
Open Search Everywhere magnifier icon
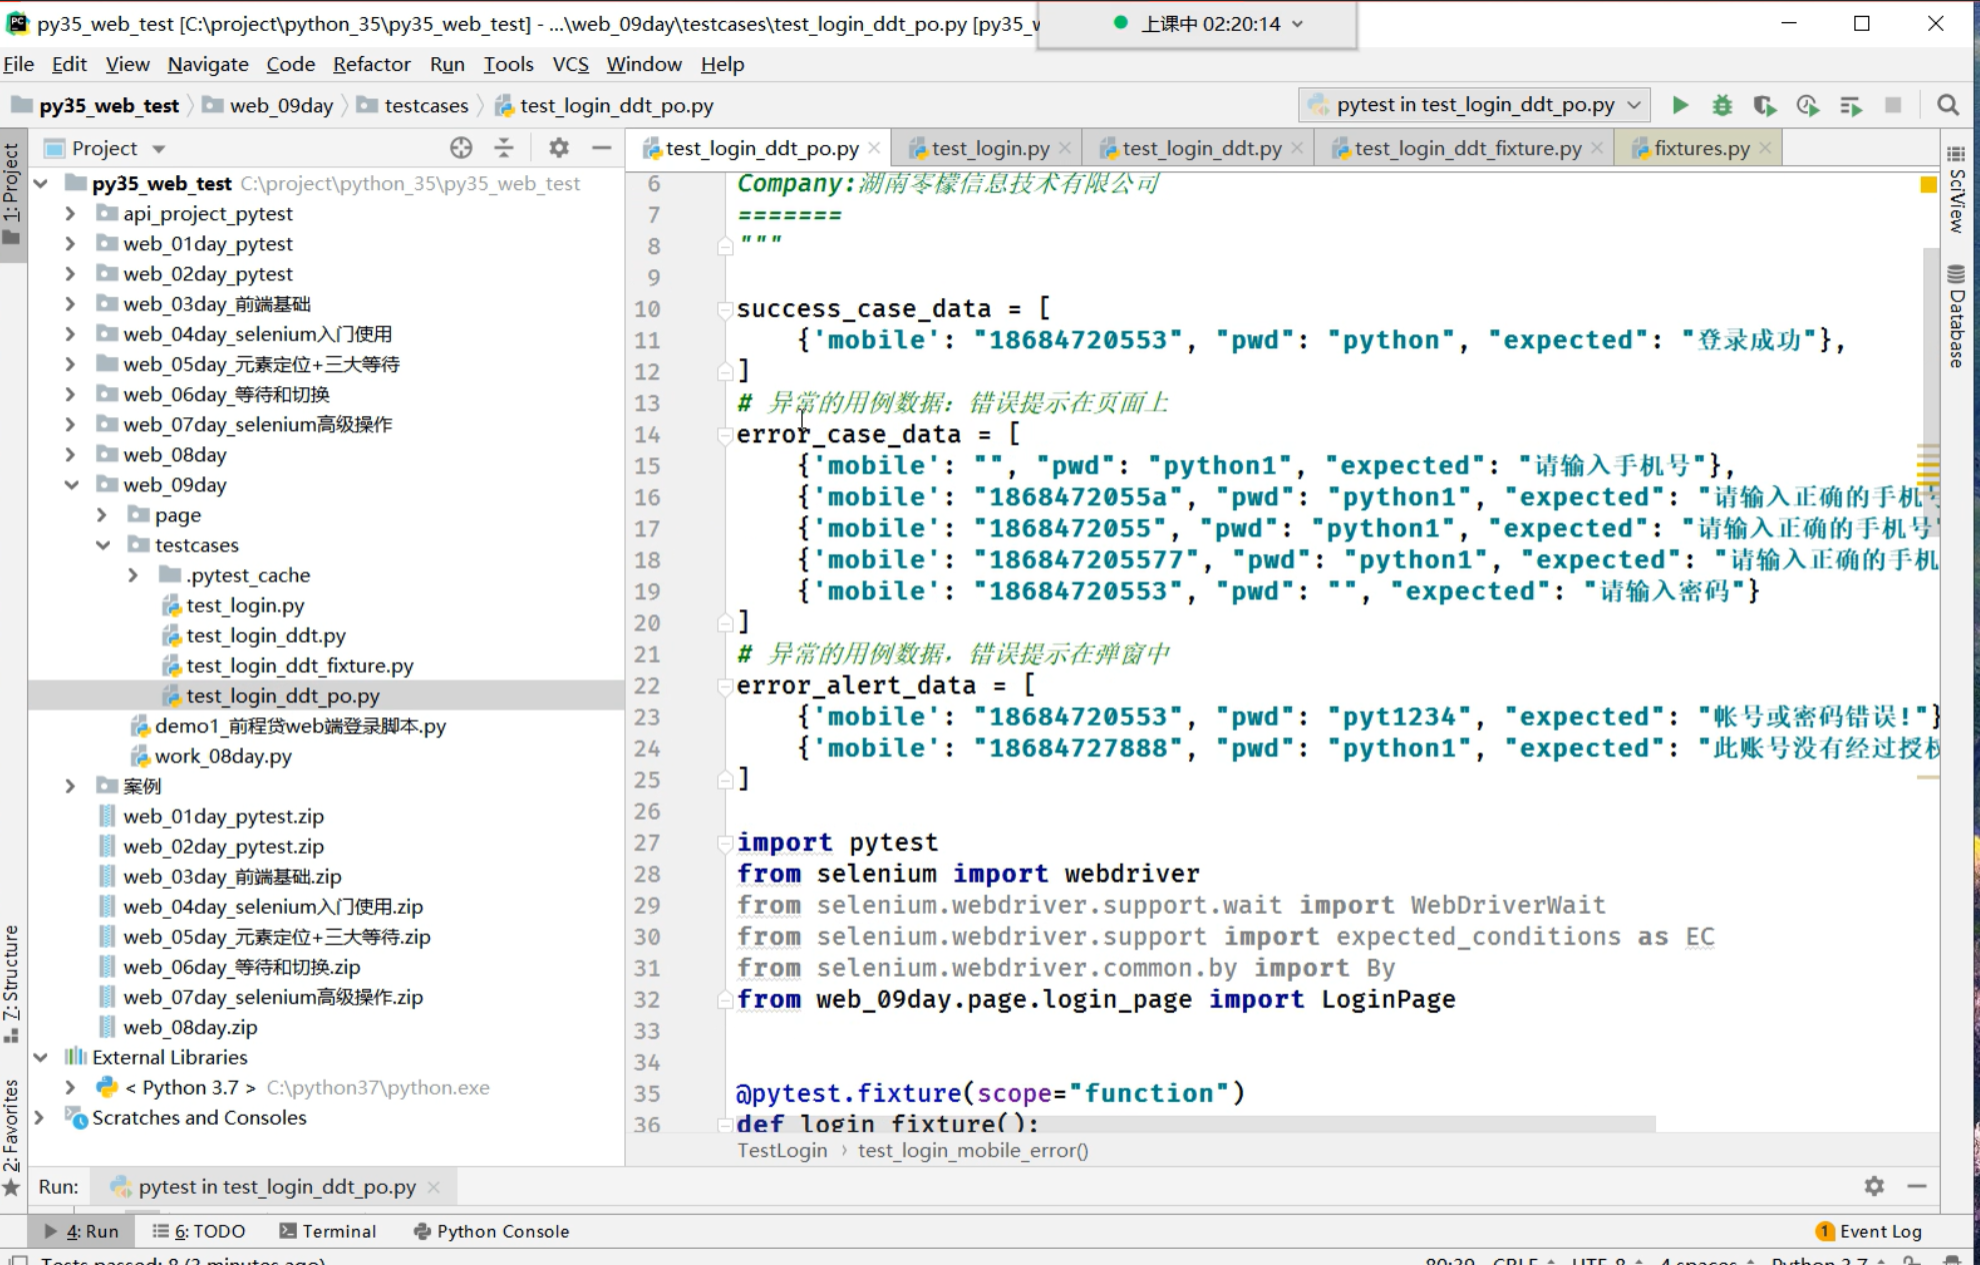[x=1947, y=105]
